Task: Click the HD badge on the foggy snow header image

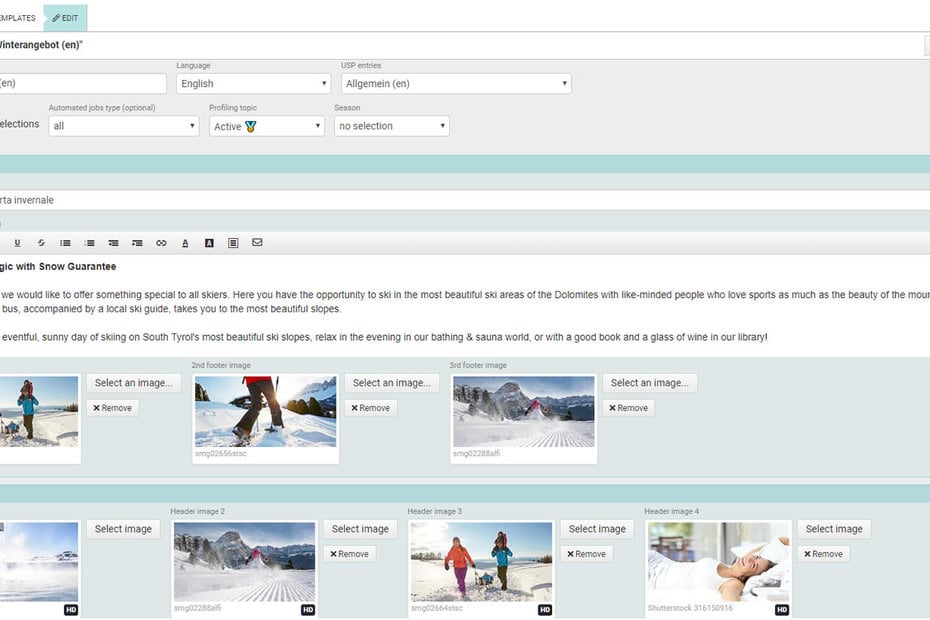Action: click(x=71, y=609)
